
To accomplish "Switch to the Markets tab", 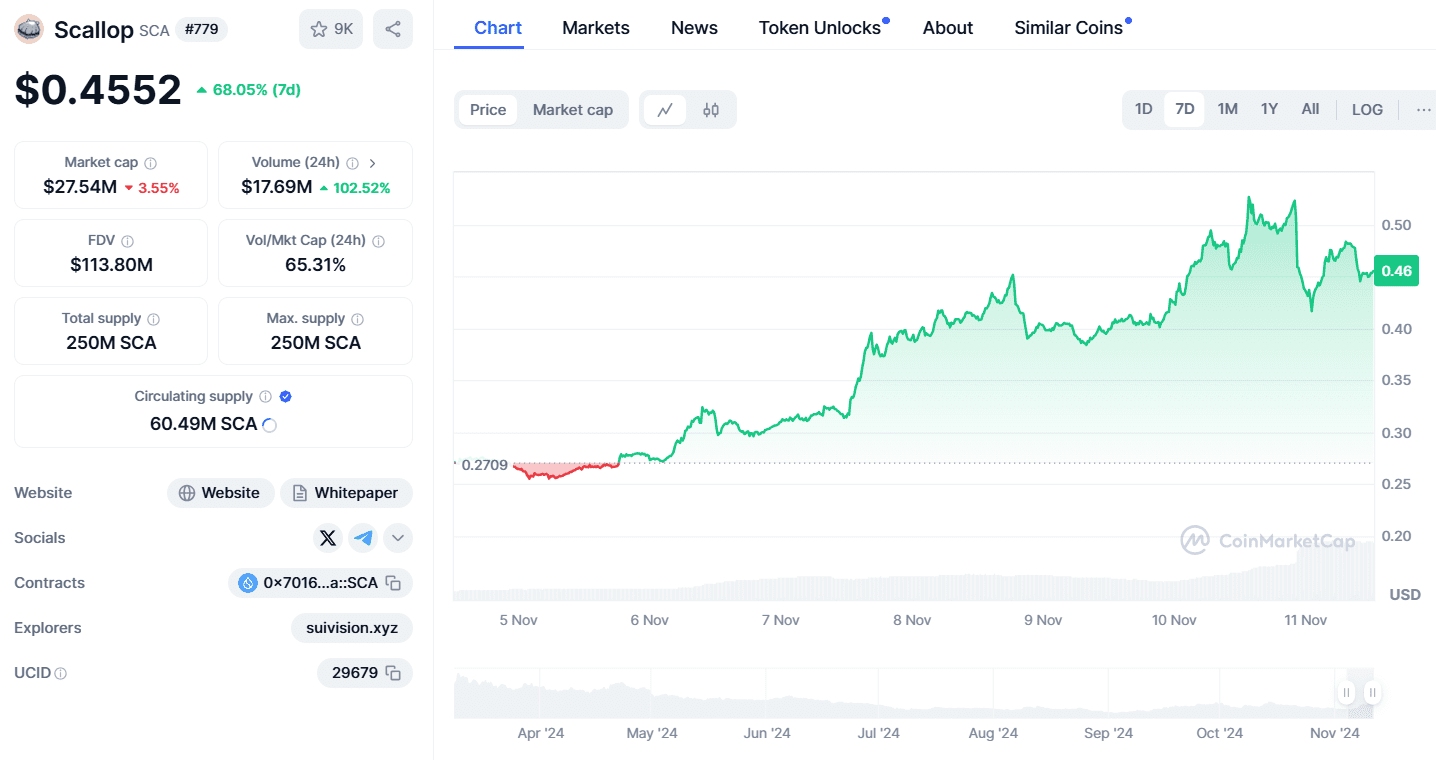I will tap(595, 27).
